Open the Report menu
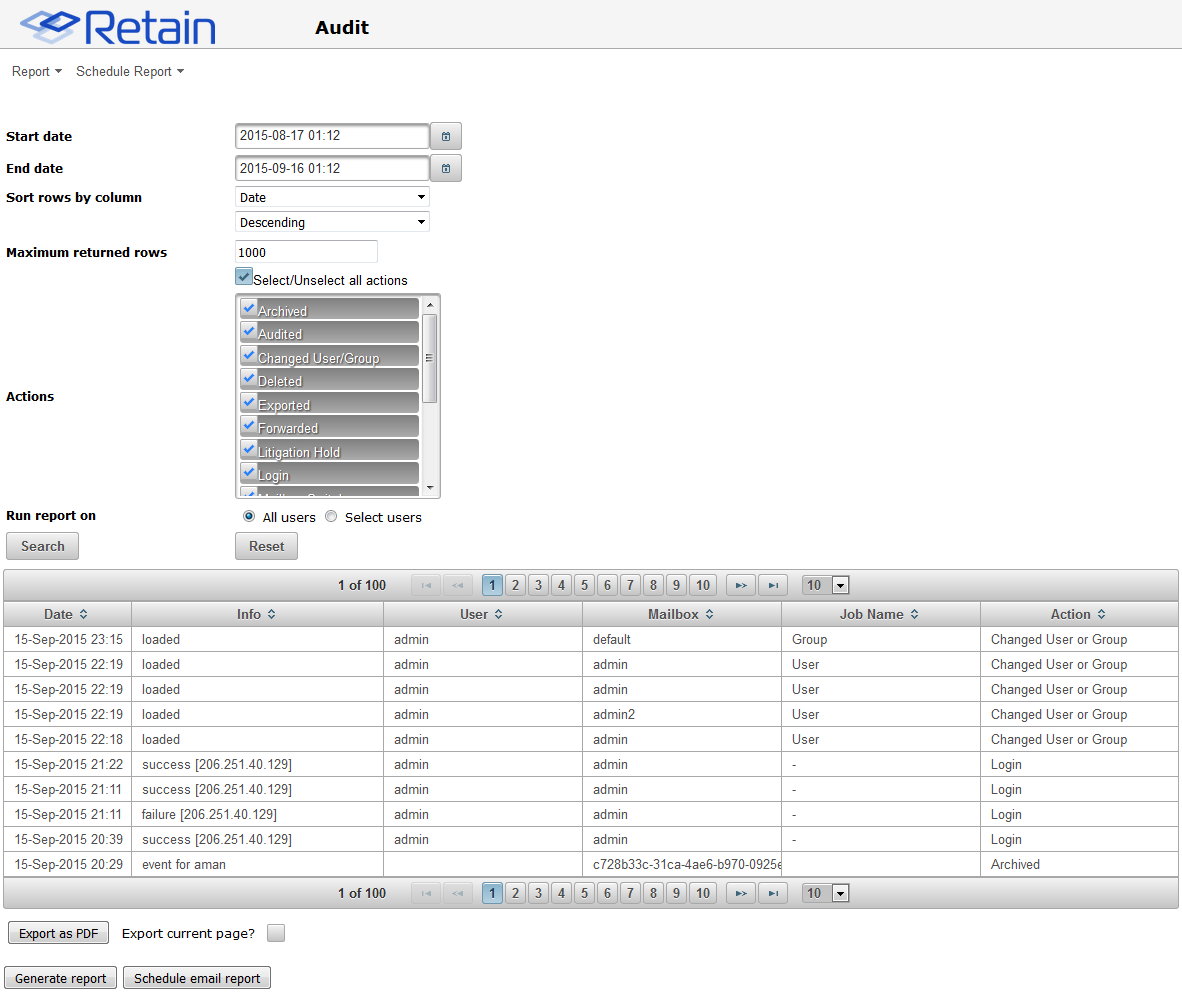 pyautogui.click(x=37, y=72)
